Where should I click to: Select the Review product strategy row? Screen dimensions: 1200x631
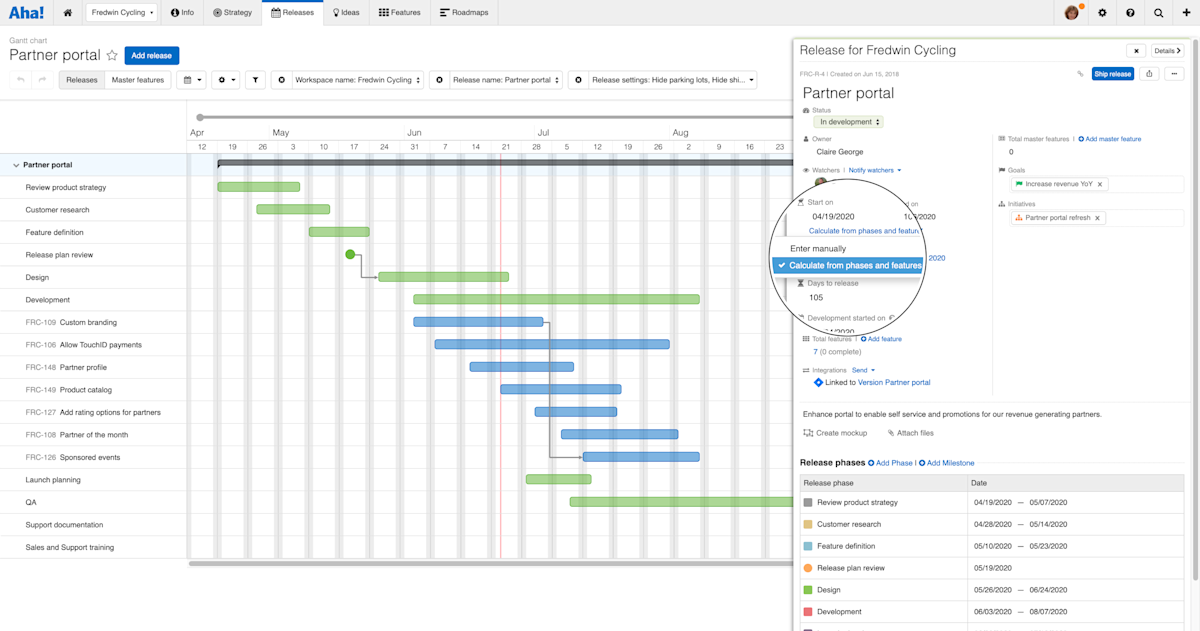click(x=66, y=187)
